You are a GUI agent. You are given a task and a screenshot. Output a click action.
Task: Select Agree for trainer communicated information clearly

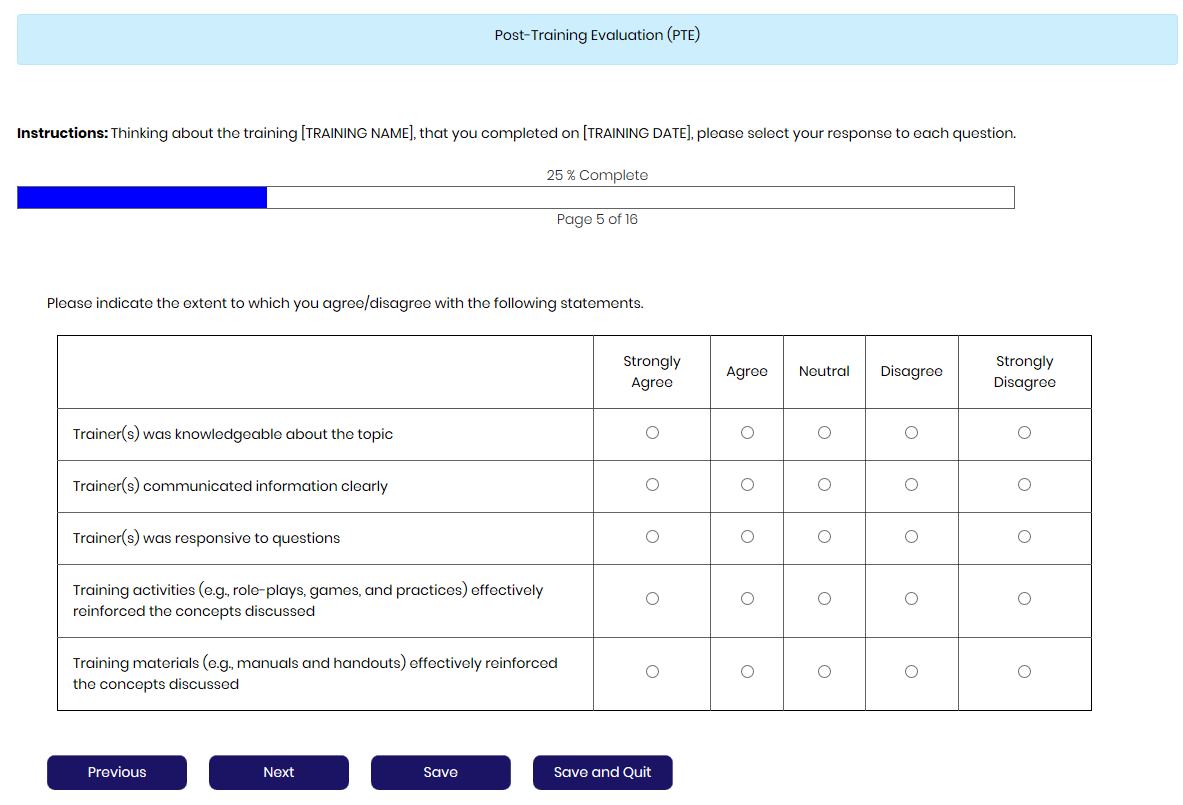747,485
